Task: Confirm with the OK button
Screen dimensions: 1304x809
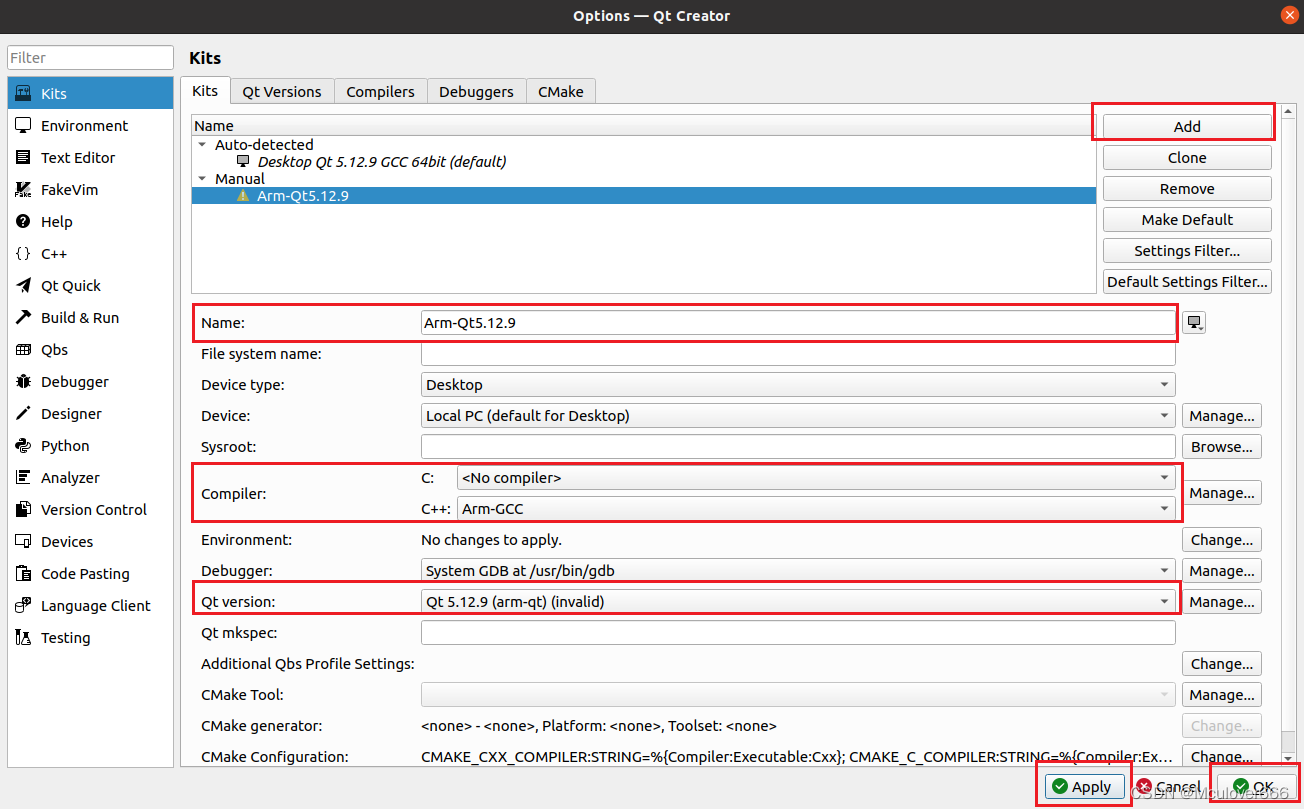Action: coord(1254,787)
